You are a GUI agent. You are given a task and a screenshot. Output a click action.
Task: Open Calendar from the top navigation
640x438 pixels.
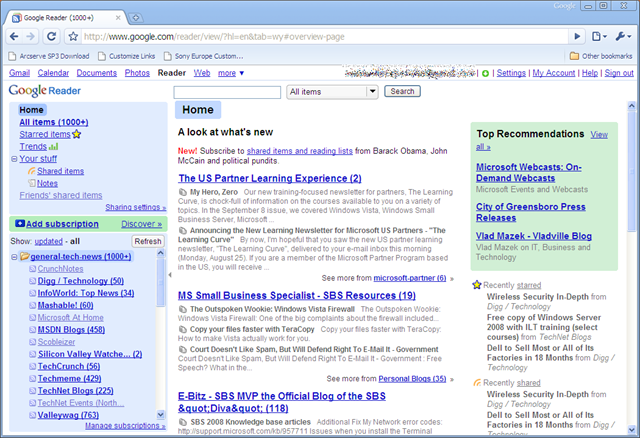[x=53, y=73]
